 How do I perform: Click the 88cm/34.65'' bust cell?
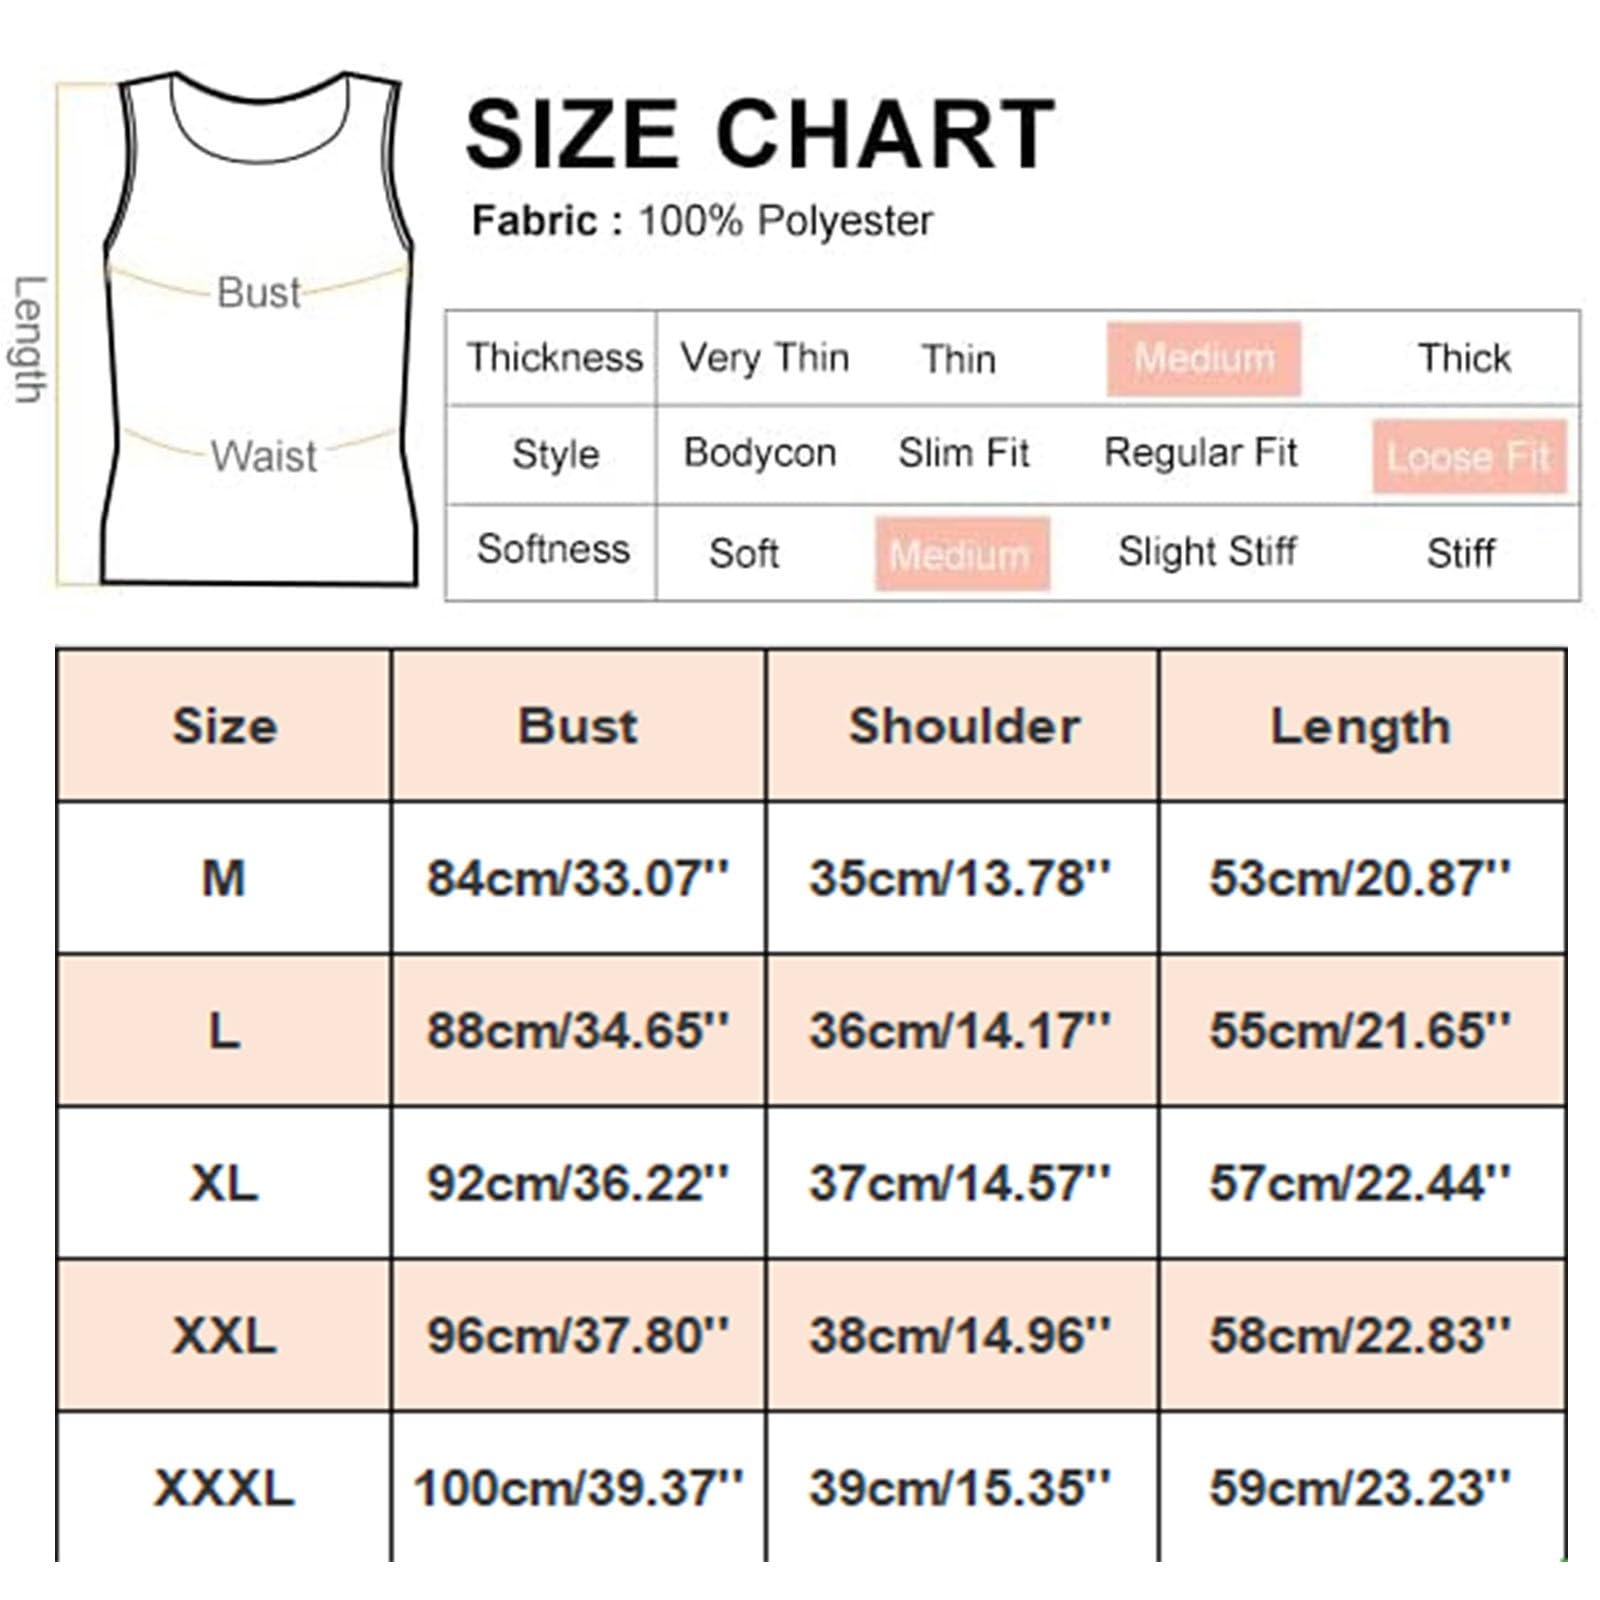[x=578, y=1030]
